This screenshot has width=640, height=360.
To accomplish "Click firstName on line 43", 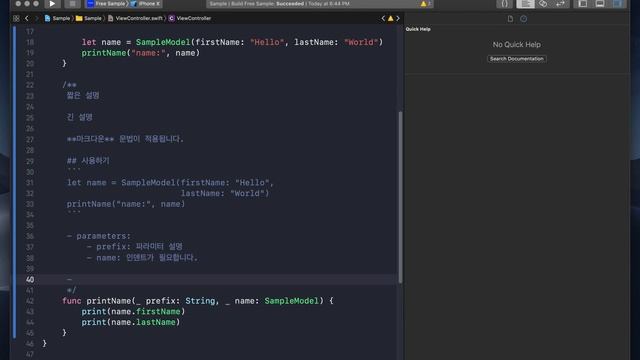I will click(158, 311).
